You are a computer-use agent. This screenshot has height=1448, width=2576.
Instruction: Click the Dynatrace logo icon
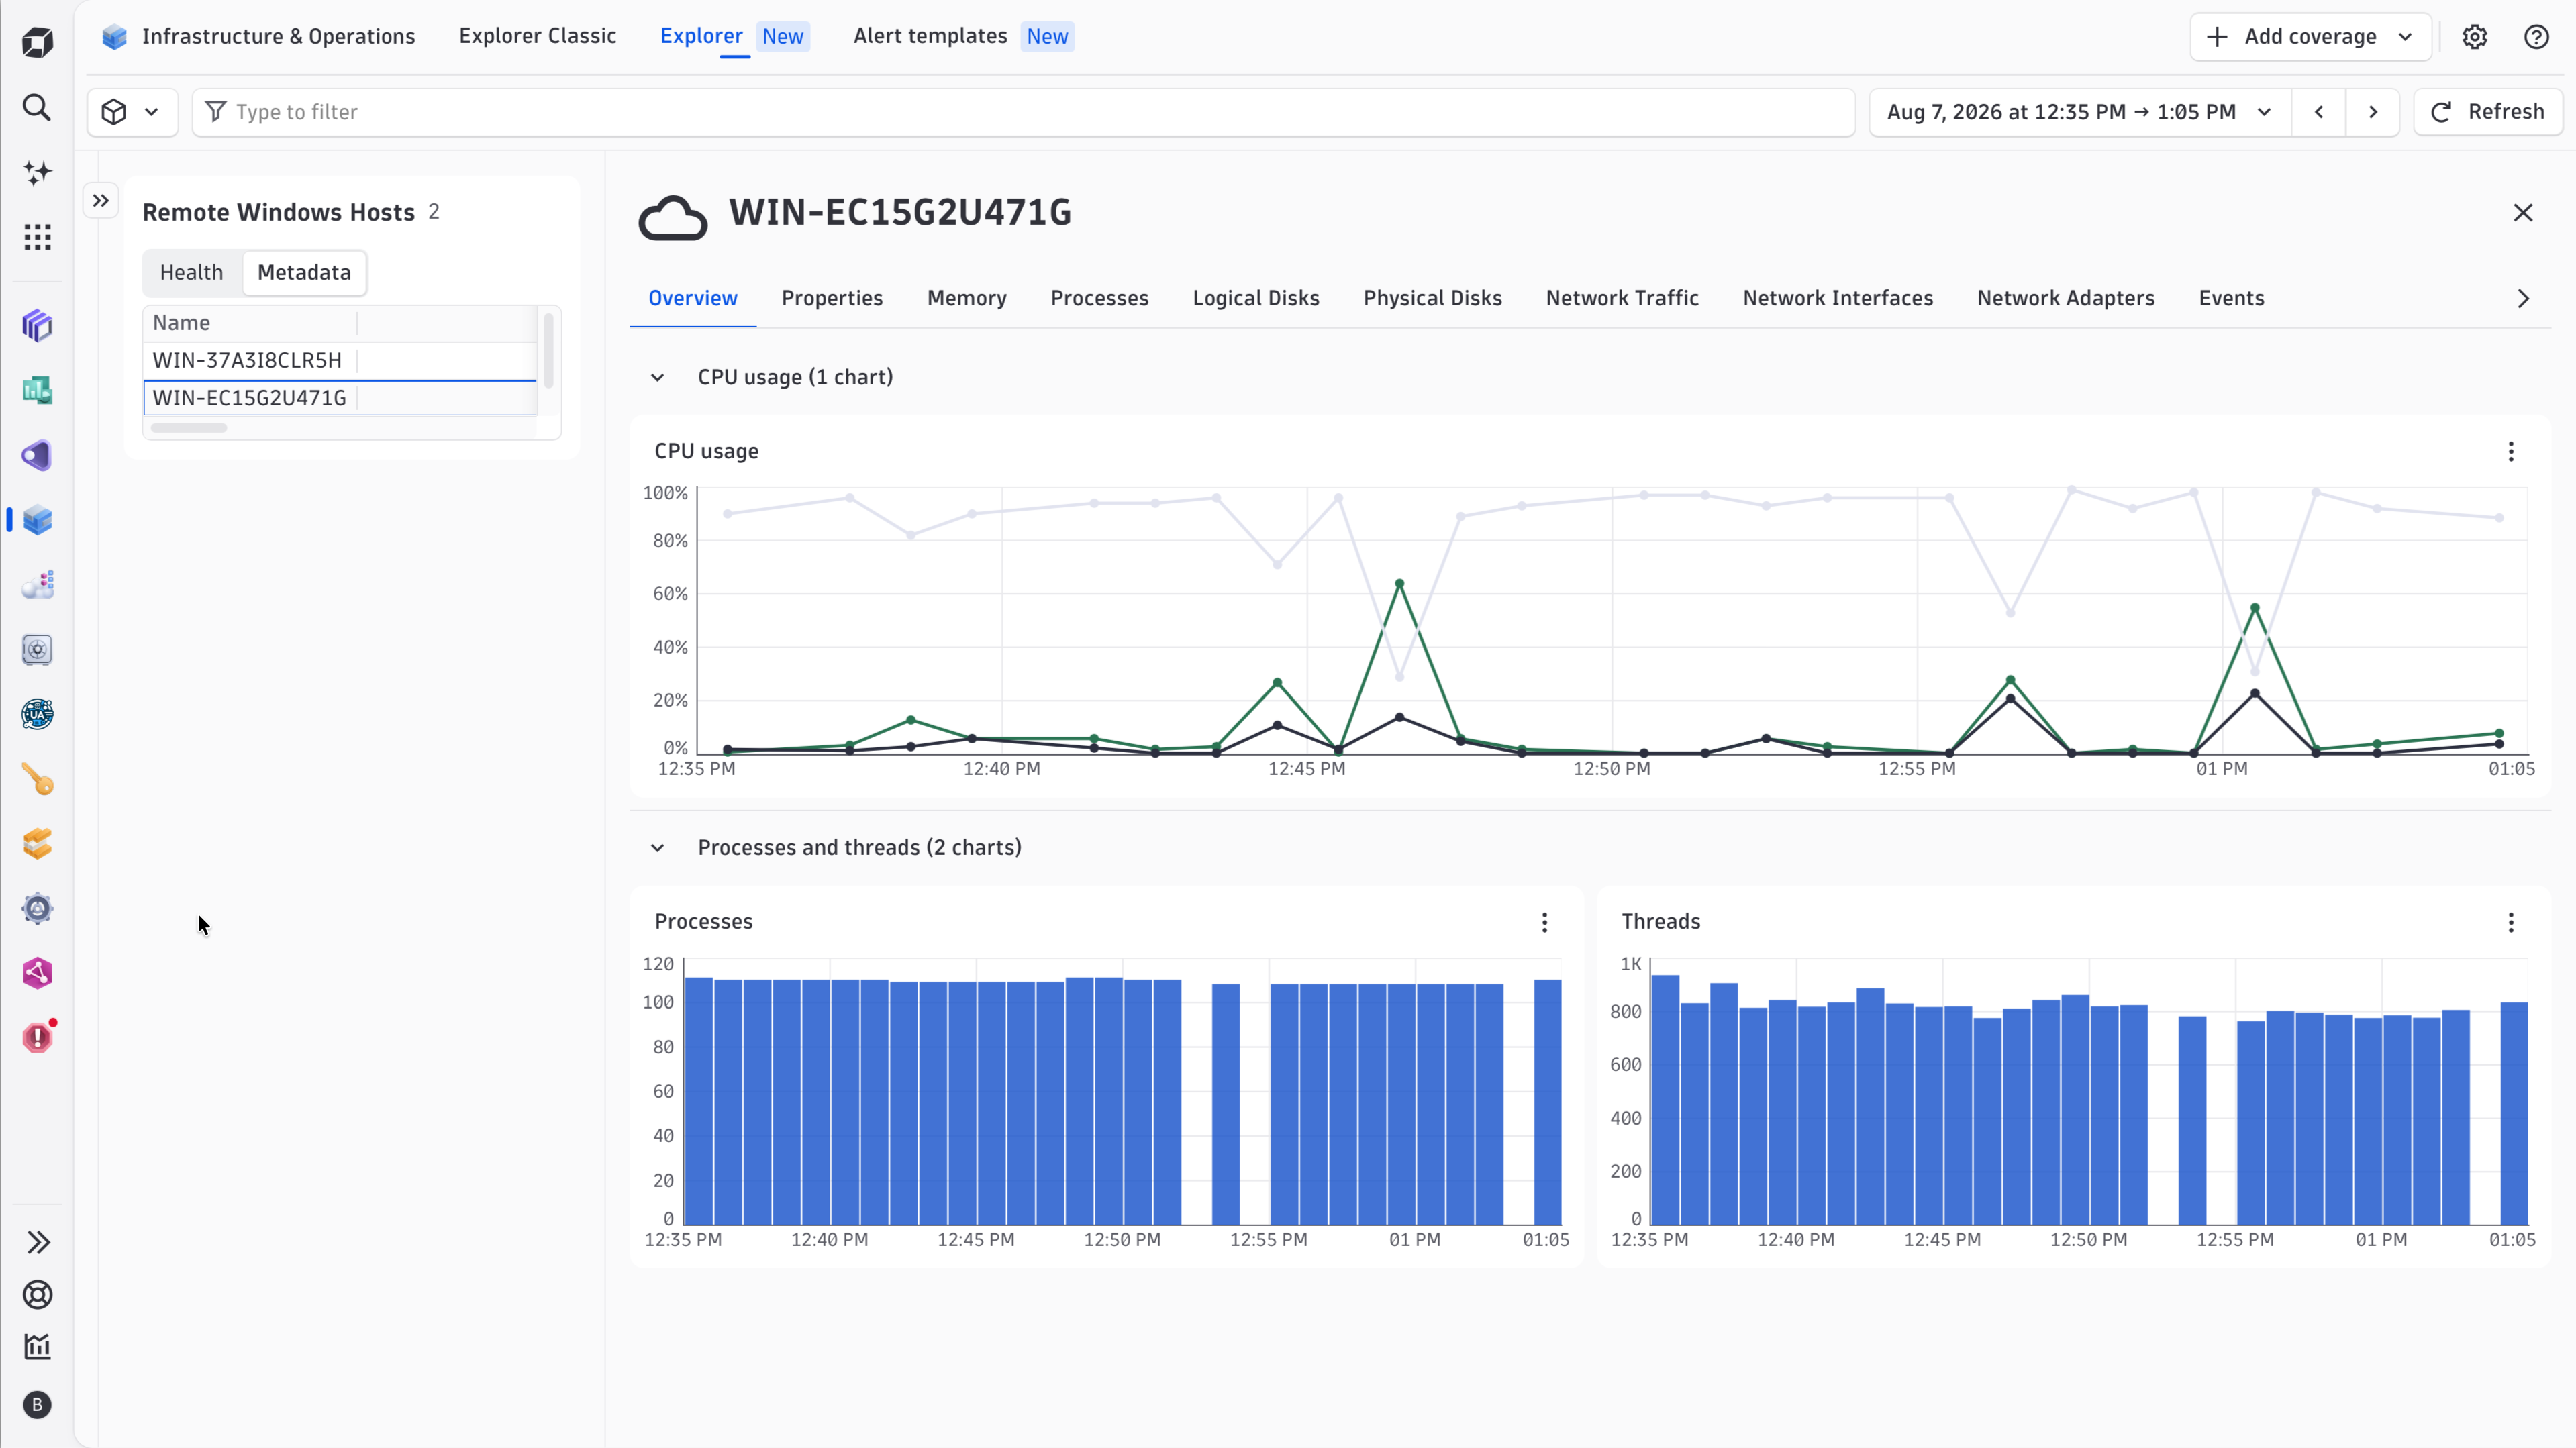click(37, 42)
